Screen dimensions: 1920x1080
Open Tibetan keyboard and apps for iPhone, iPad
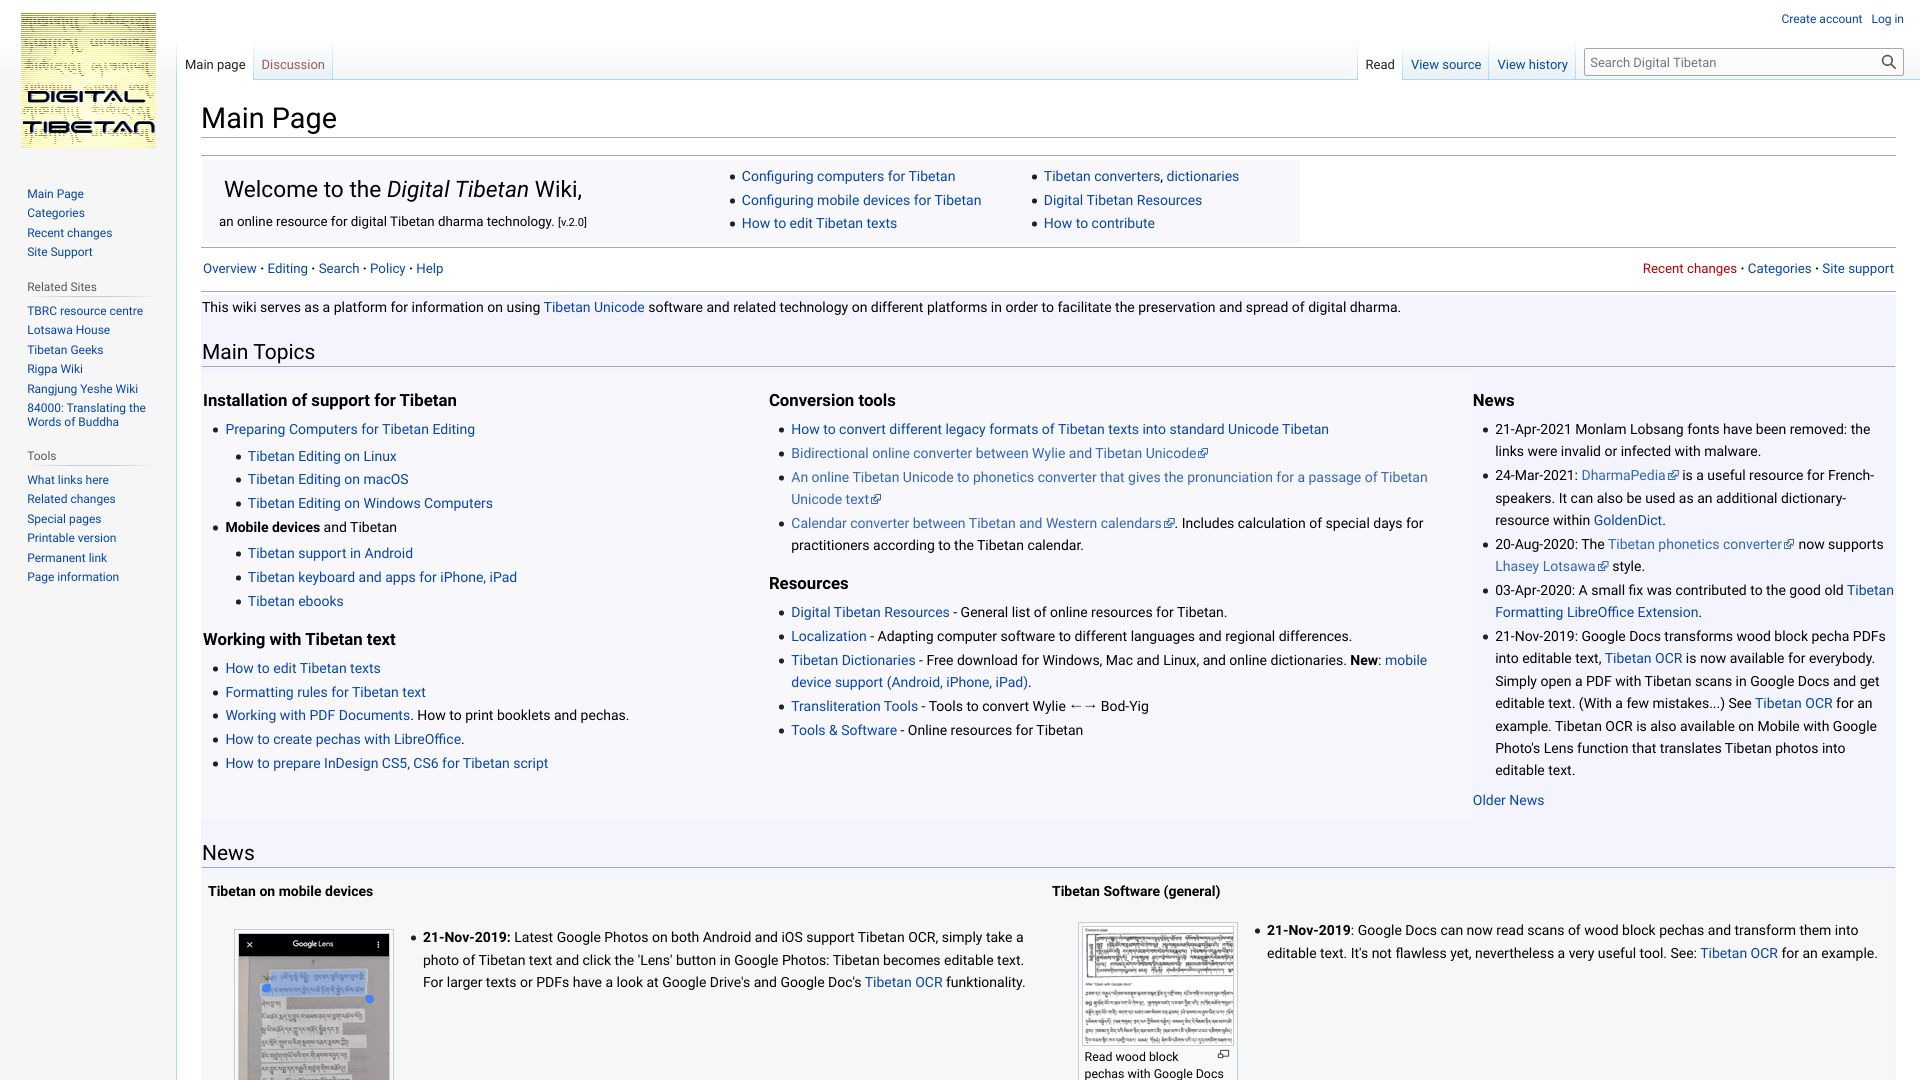pyautogui.click(x=382, y=577)
